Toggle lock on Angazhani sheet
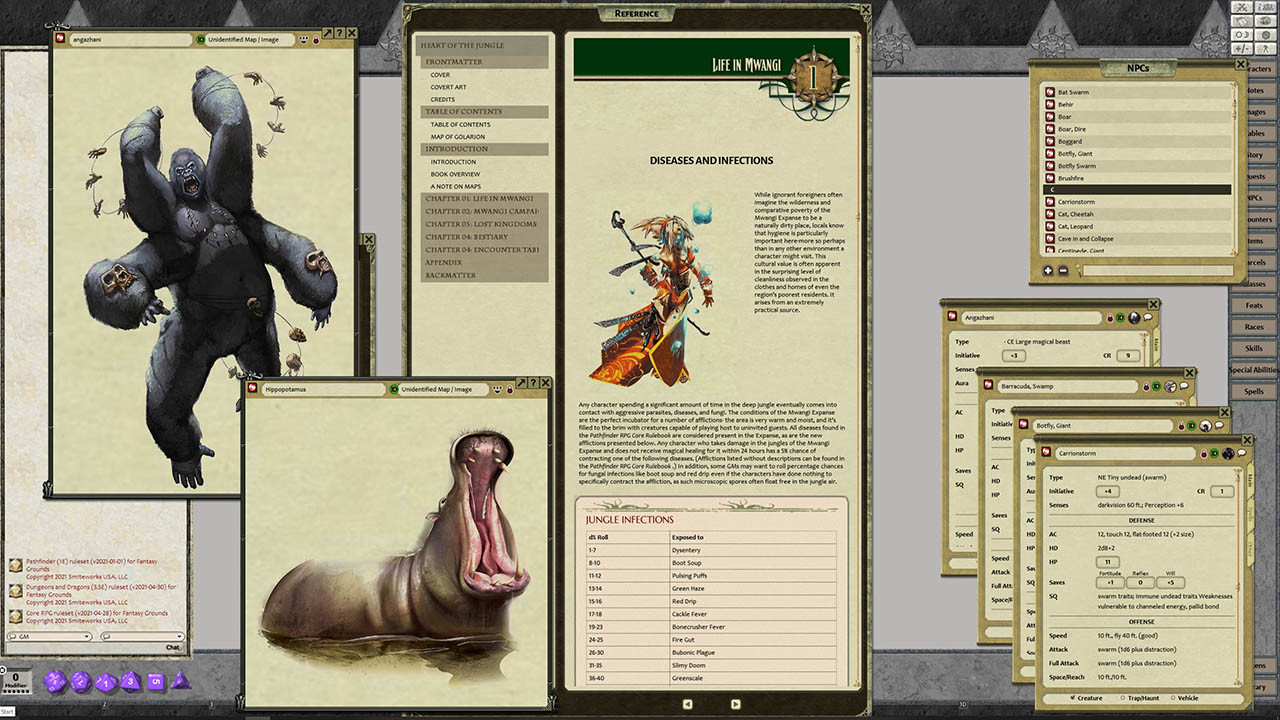The image size is (1280, 720). [x=1110, y=317]
